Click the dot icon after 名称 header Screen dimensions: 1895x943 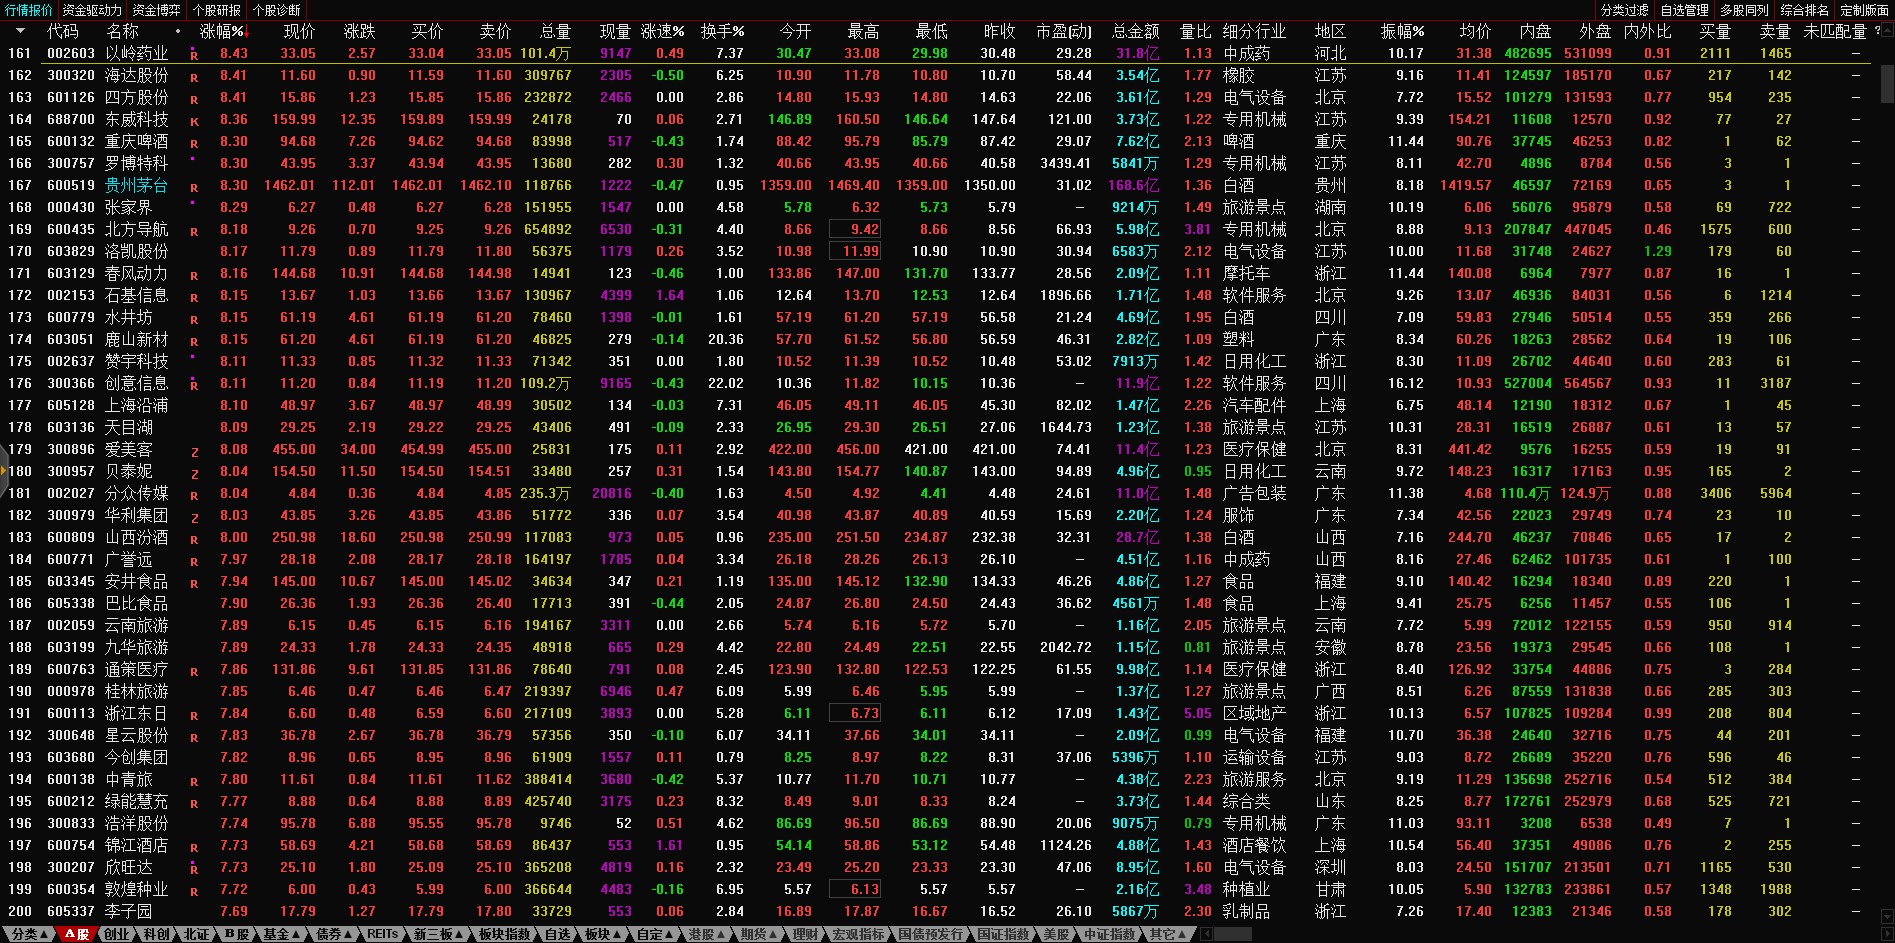click(x=178, y=31)
